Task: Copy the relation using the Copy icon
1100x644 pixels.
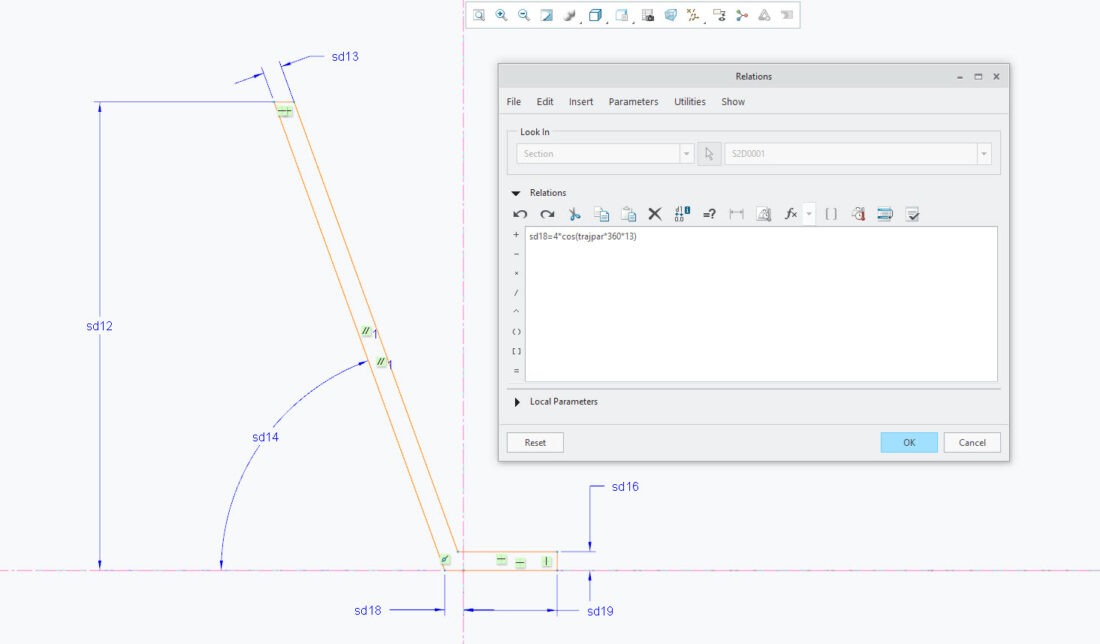Action: point(601,213)
